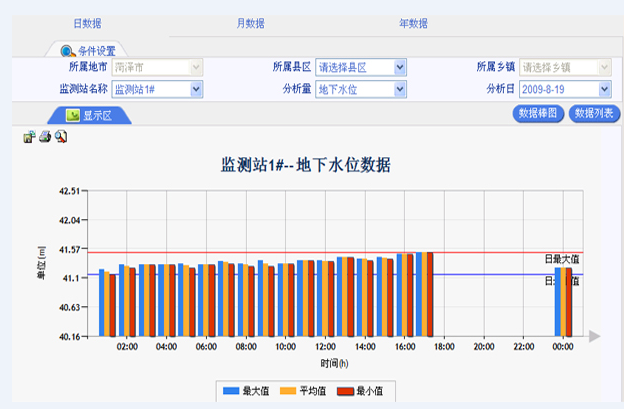Switch to the 年数据 tab
Screen dimensions: 624x409
pyautogui.click(x=413, y=23)
